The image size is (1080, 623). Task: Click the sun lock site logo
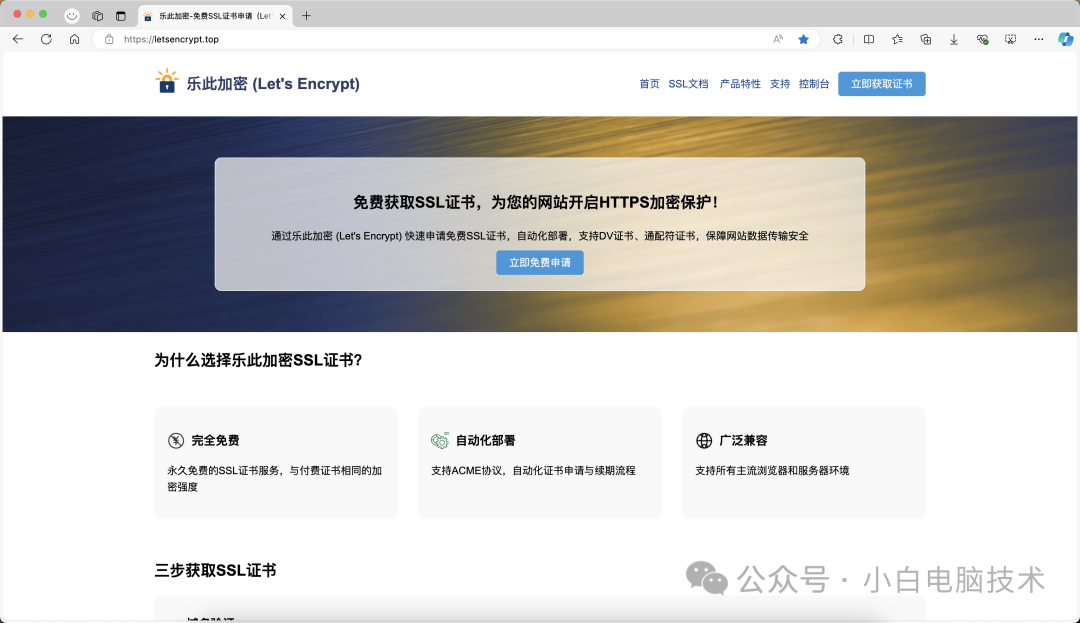coord(167,81)
